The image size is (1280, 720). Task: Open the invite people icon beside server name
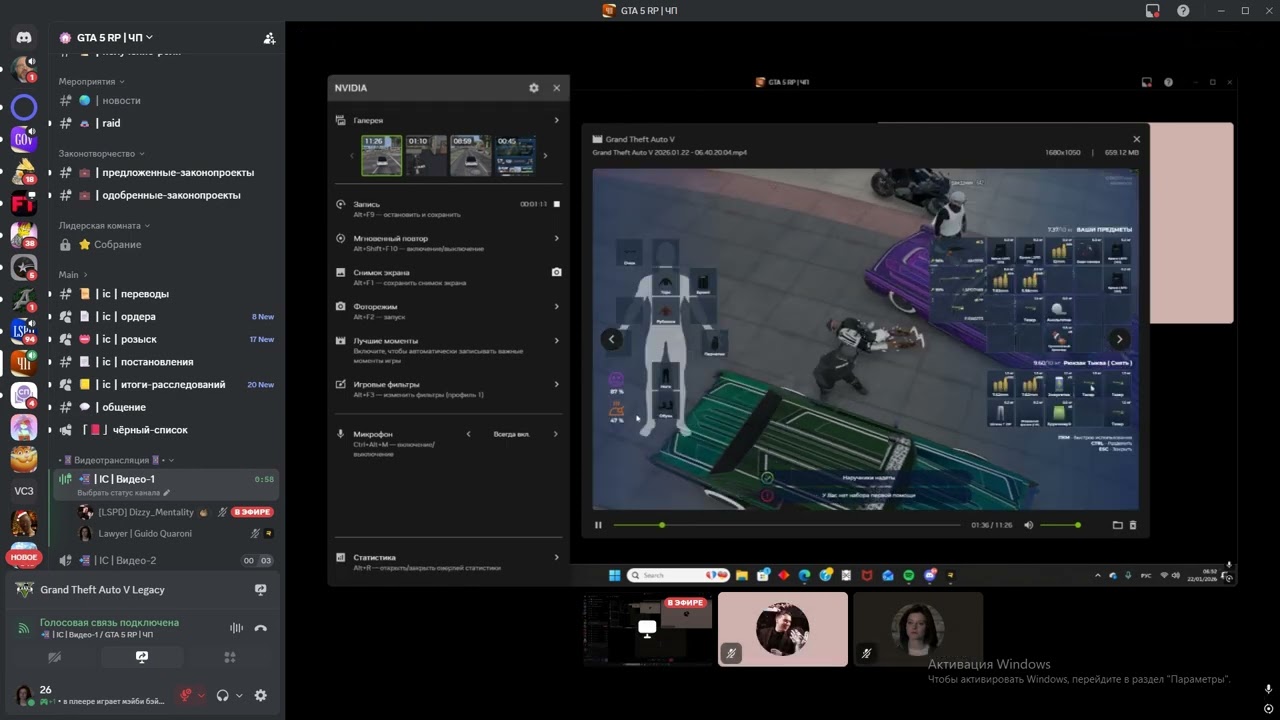269,38
